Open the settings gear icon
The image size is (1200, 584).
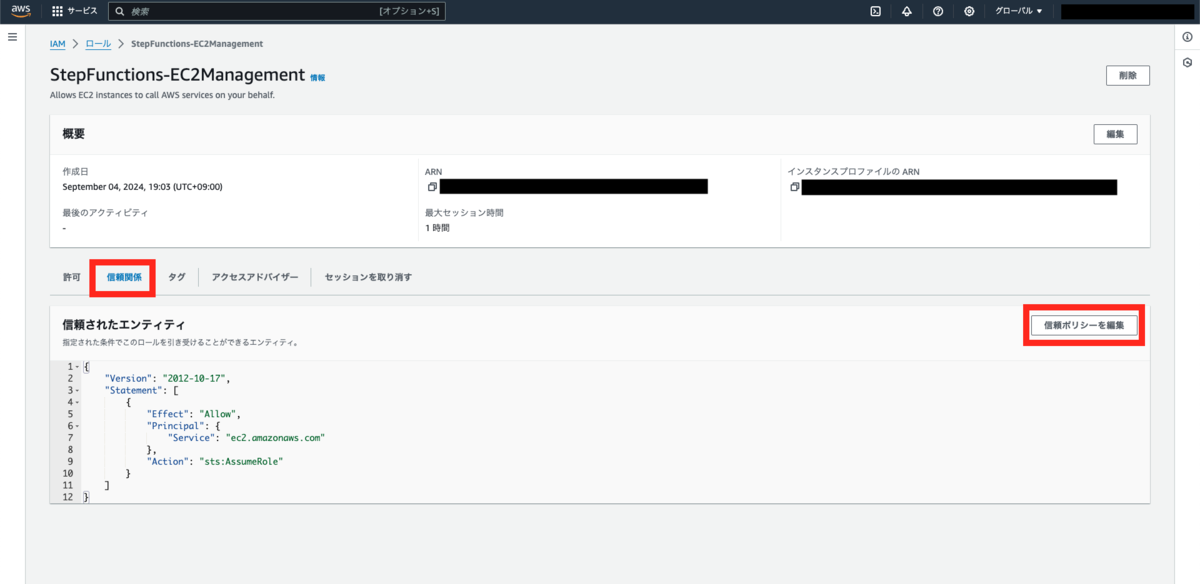[969, 11]
